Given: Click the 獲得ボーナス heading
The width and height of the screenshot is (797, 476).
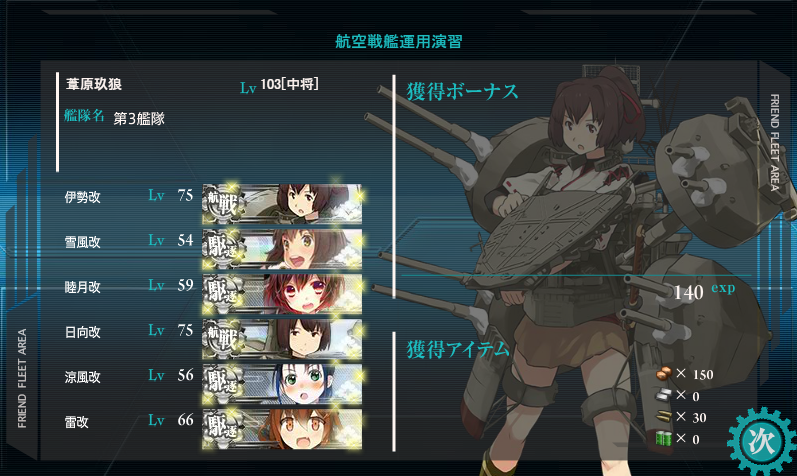Looking at the screenshot, I should pyautogui.click(x=462, y=92).
